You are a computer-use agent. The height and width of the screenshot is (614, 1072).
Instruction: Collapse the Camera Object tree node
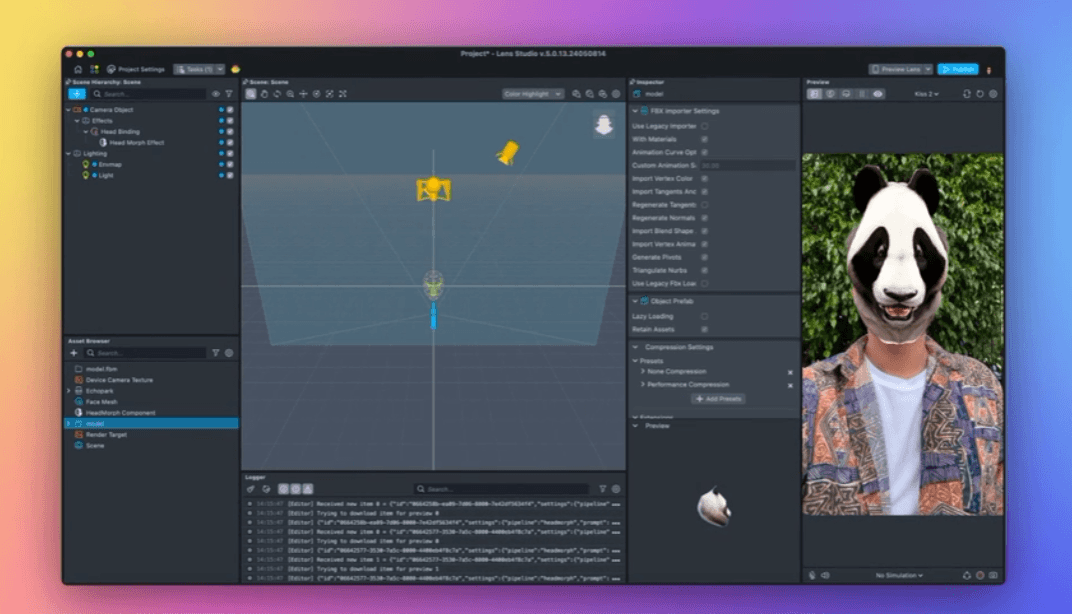[x=68, y=109]
